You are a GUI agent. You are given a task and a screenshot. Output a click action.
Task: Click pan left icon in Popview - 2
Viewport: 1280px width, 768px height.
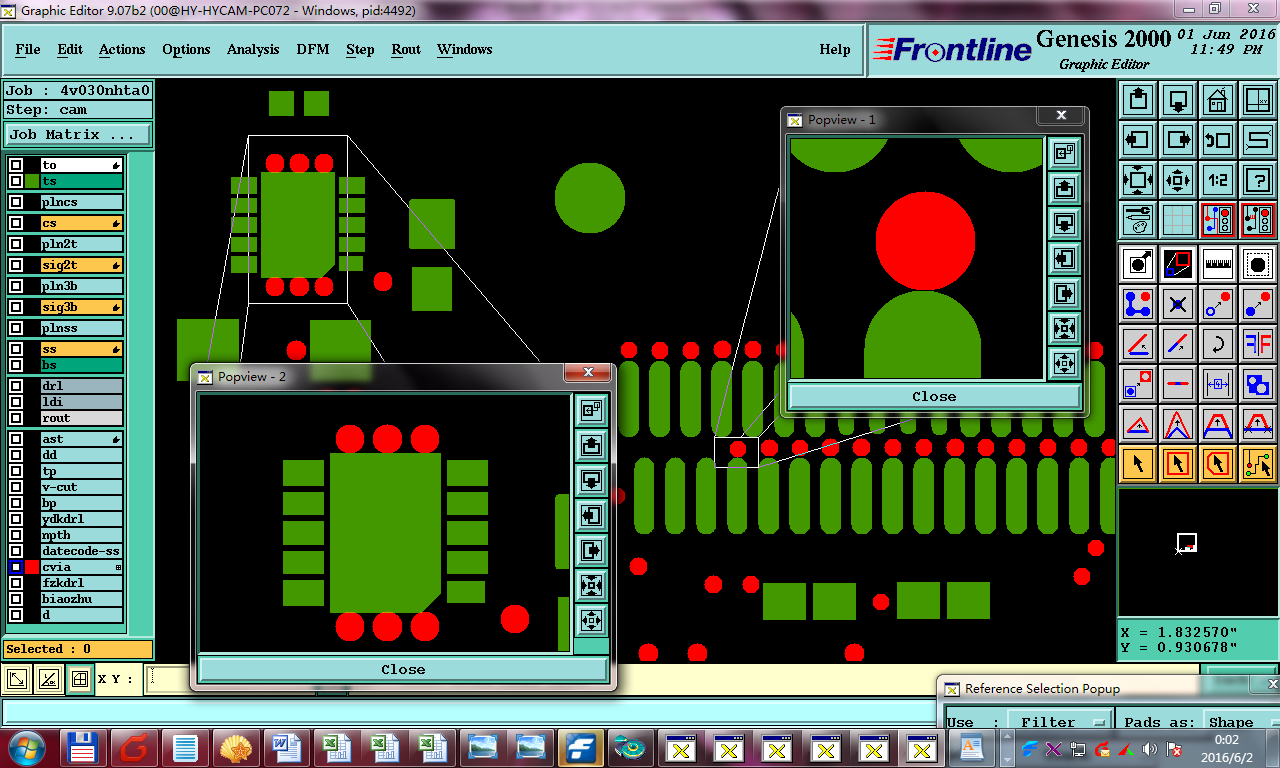coord(591,516)
